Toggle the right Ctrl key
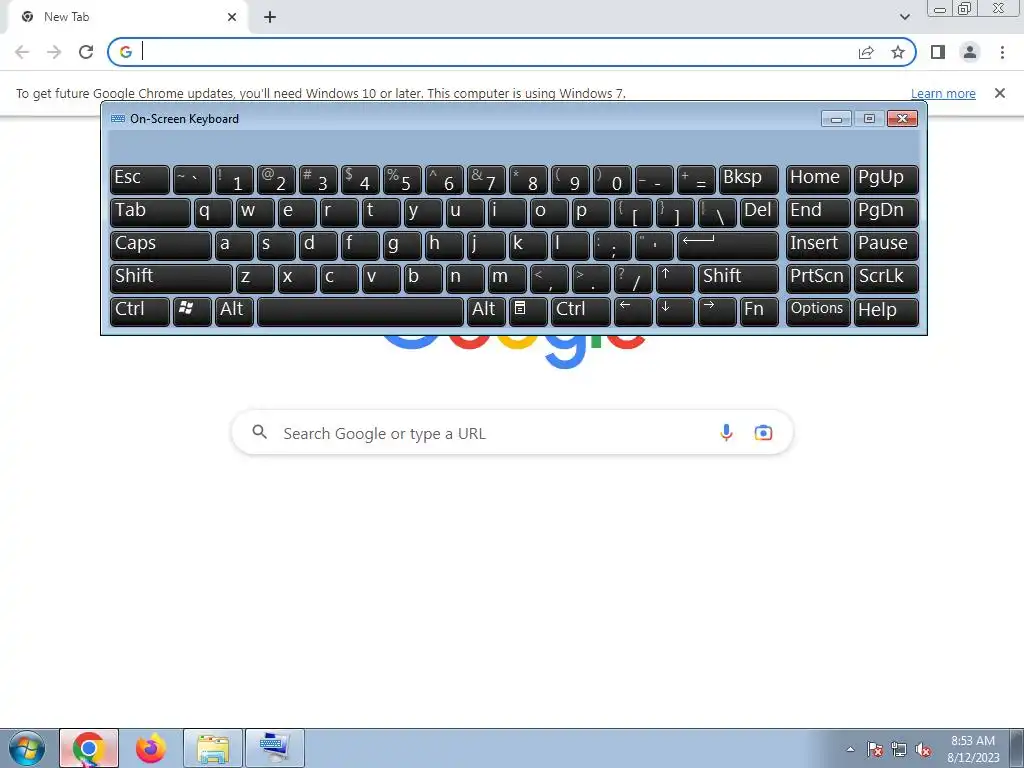Image resolution: width=1024 pixels, height=768 pixels. point(581,311)
